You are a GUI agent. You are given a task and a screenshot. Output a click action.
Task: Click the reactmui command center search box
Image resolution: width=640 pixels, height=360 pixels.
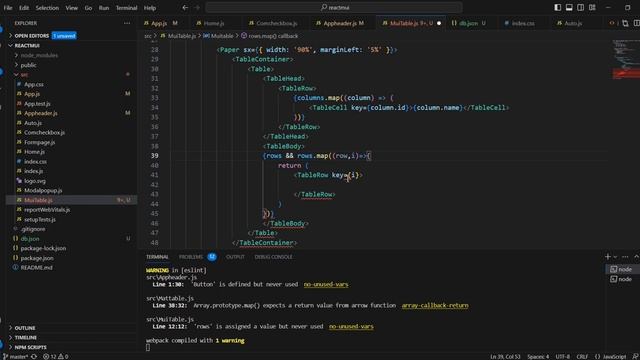pos(334,7)
